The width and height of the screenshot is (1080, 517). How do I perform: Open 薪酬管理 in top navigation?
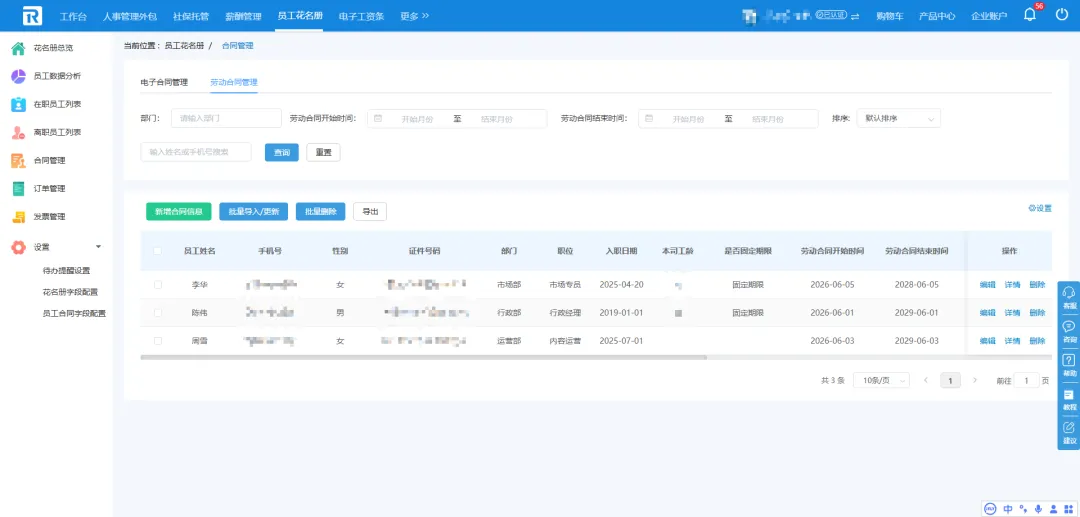click(x=243, y=16)
